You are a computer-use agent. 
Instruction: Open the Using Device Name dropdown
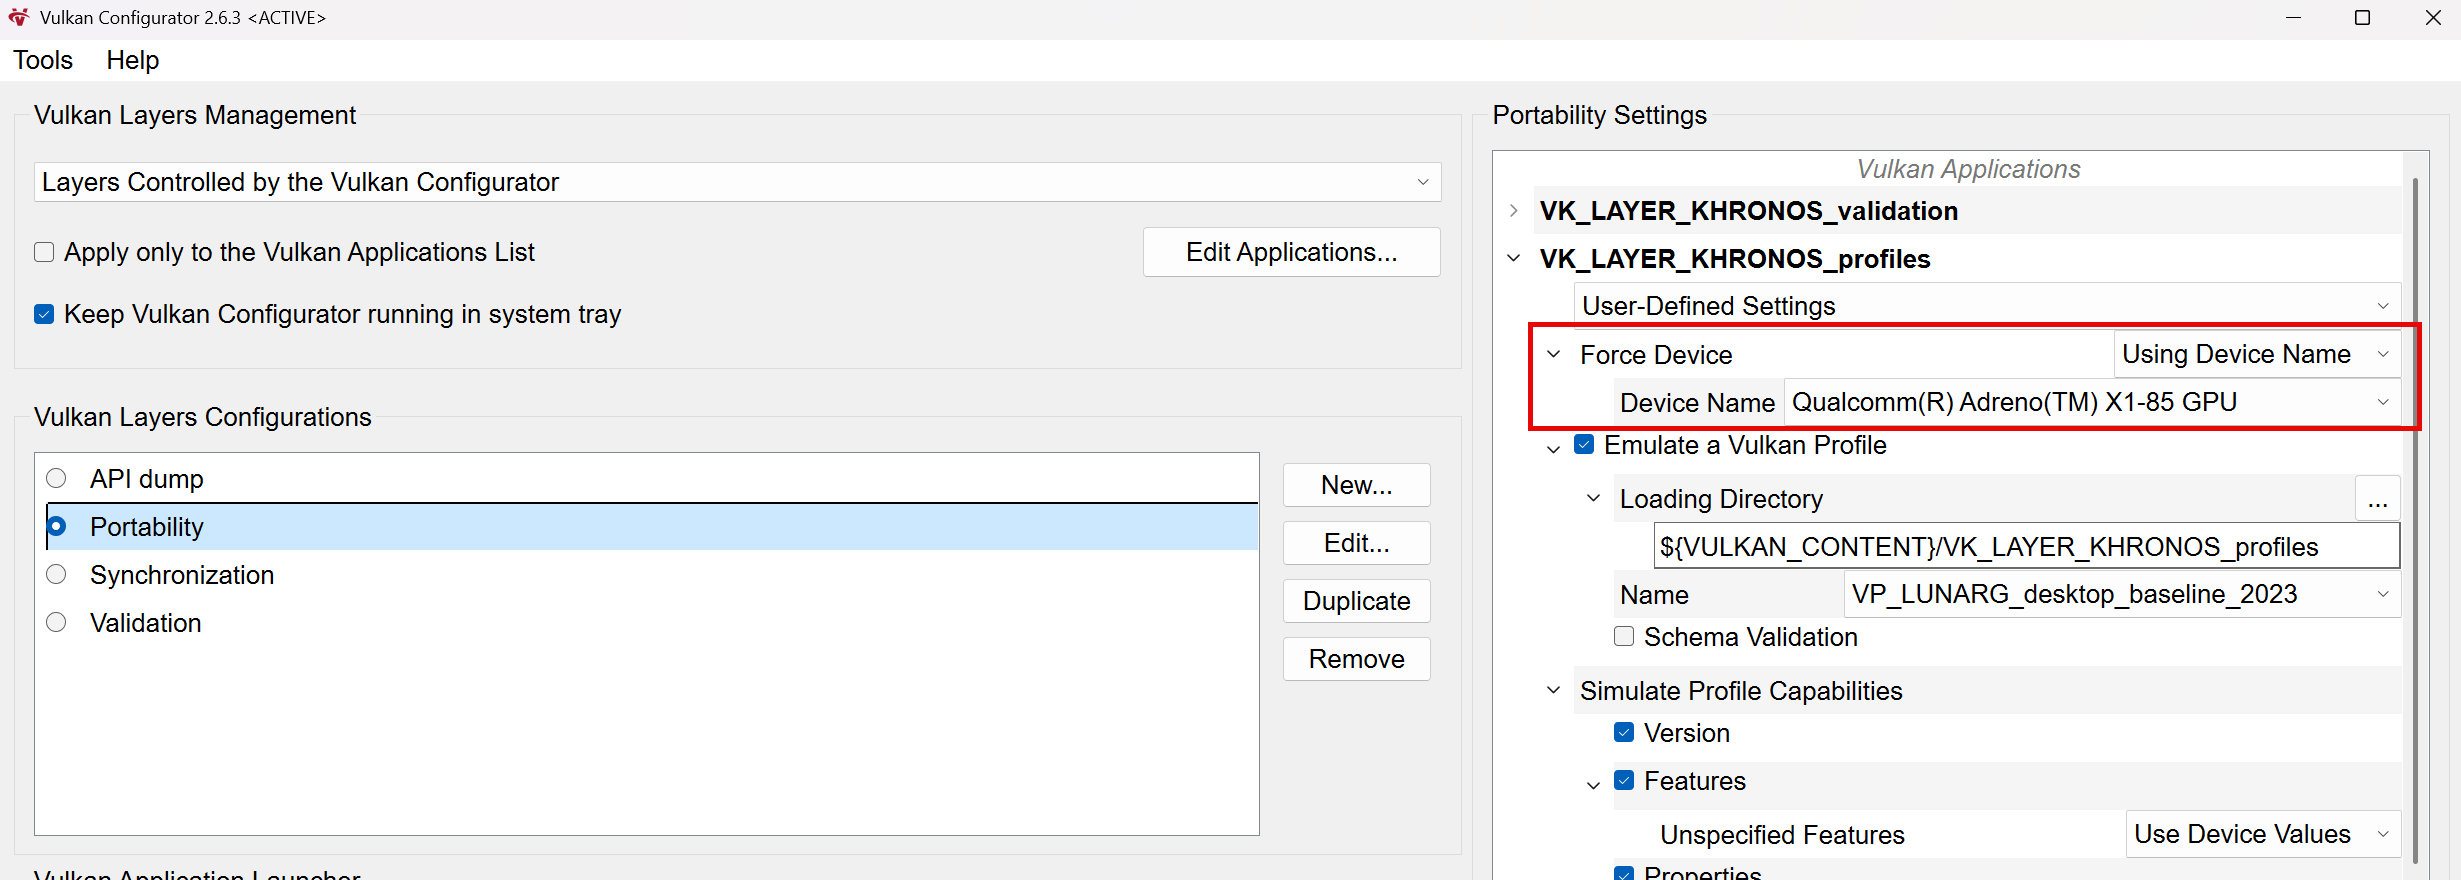(2256, 354)
